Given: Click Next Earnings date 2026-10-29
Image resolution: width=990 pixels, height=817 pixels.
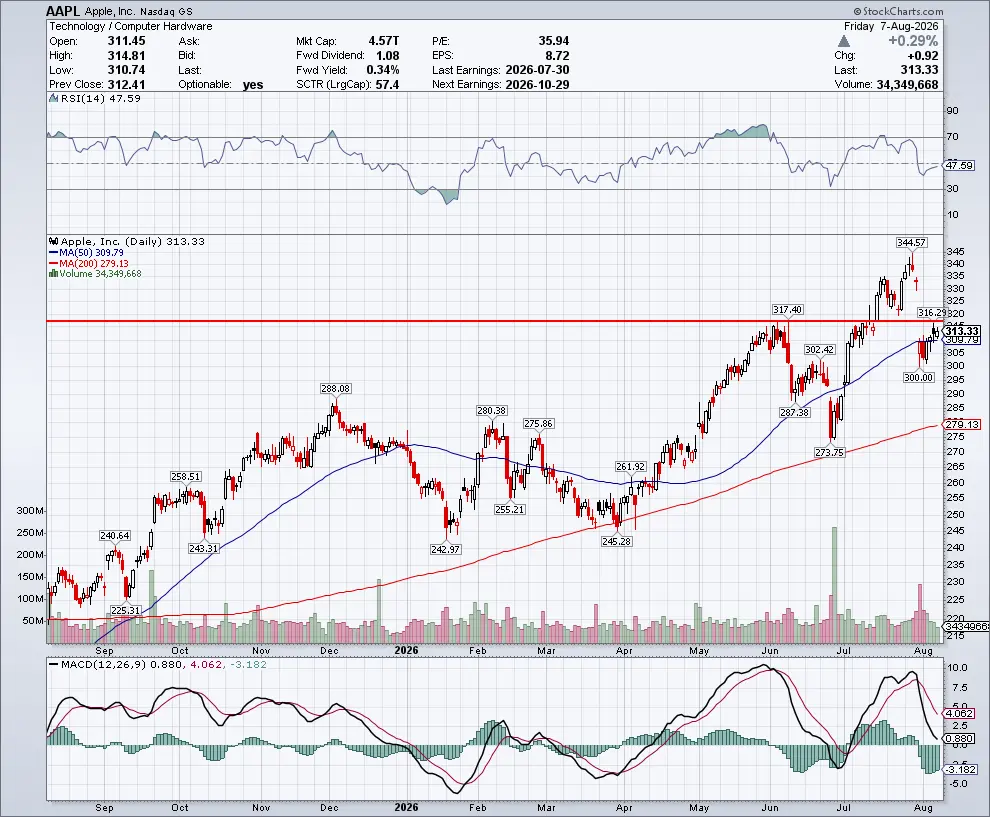Looking at the screenshot, I should [x=537, y=85].
